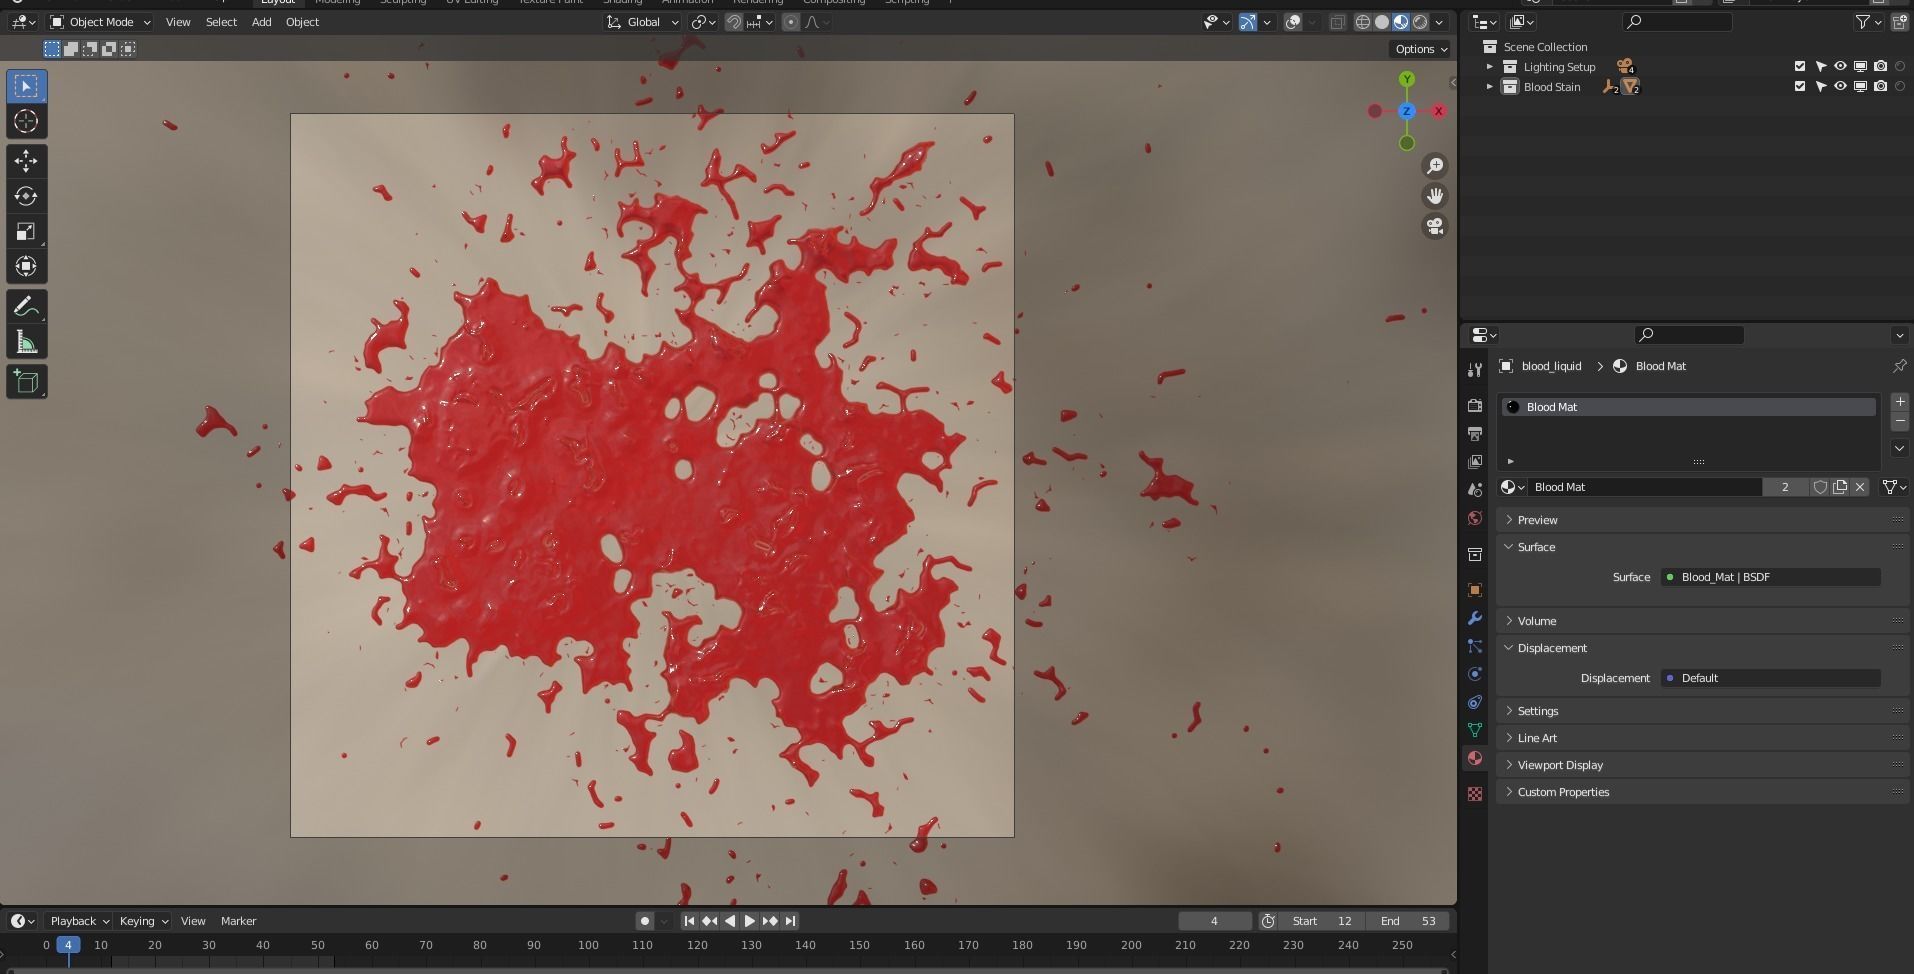Select the Annotate pencil tool

26,307
